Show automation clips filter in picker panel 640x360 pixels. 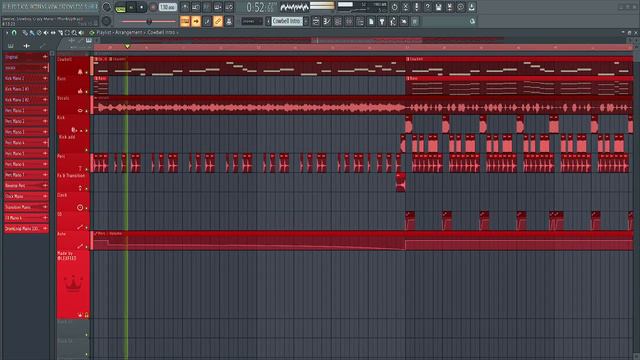[42, 46]
